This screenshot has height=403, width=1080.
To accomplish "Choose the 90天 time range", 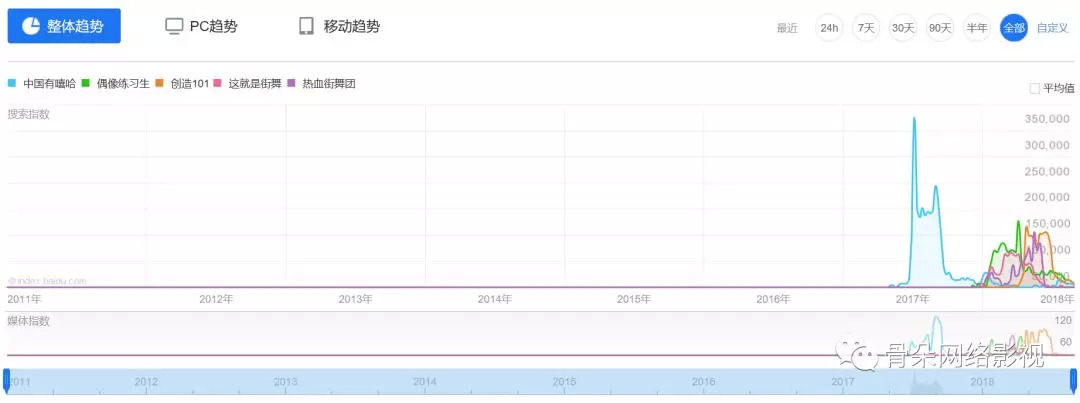I will pyautogui.click(x=939, y=28).
